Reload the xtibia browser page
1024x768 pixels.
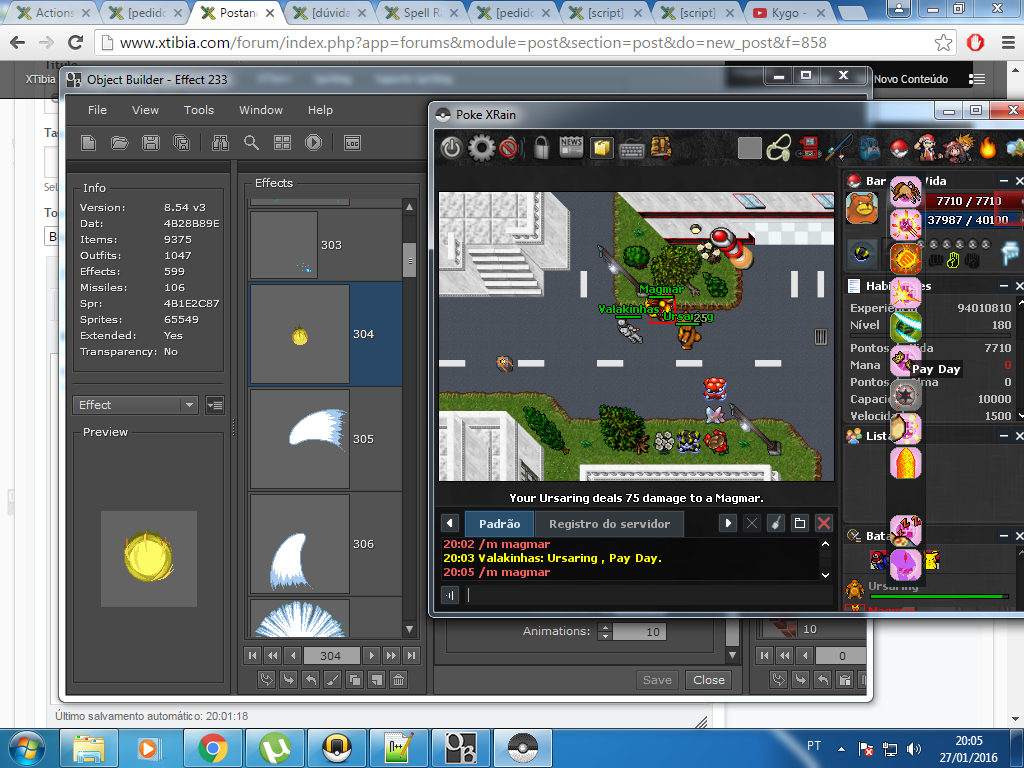click(76, 43)
